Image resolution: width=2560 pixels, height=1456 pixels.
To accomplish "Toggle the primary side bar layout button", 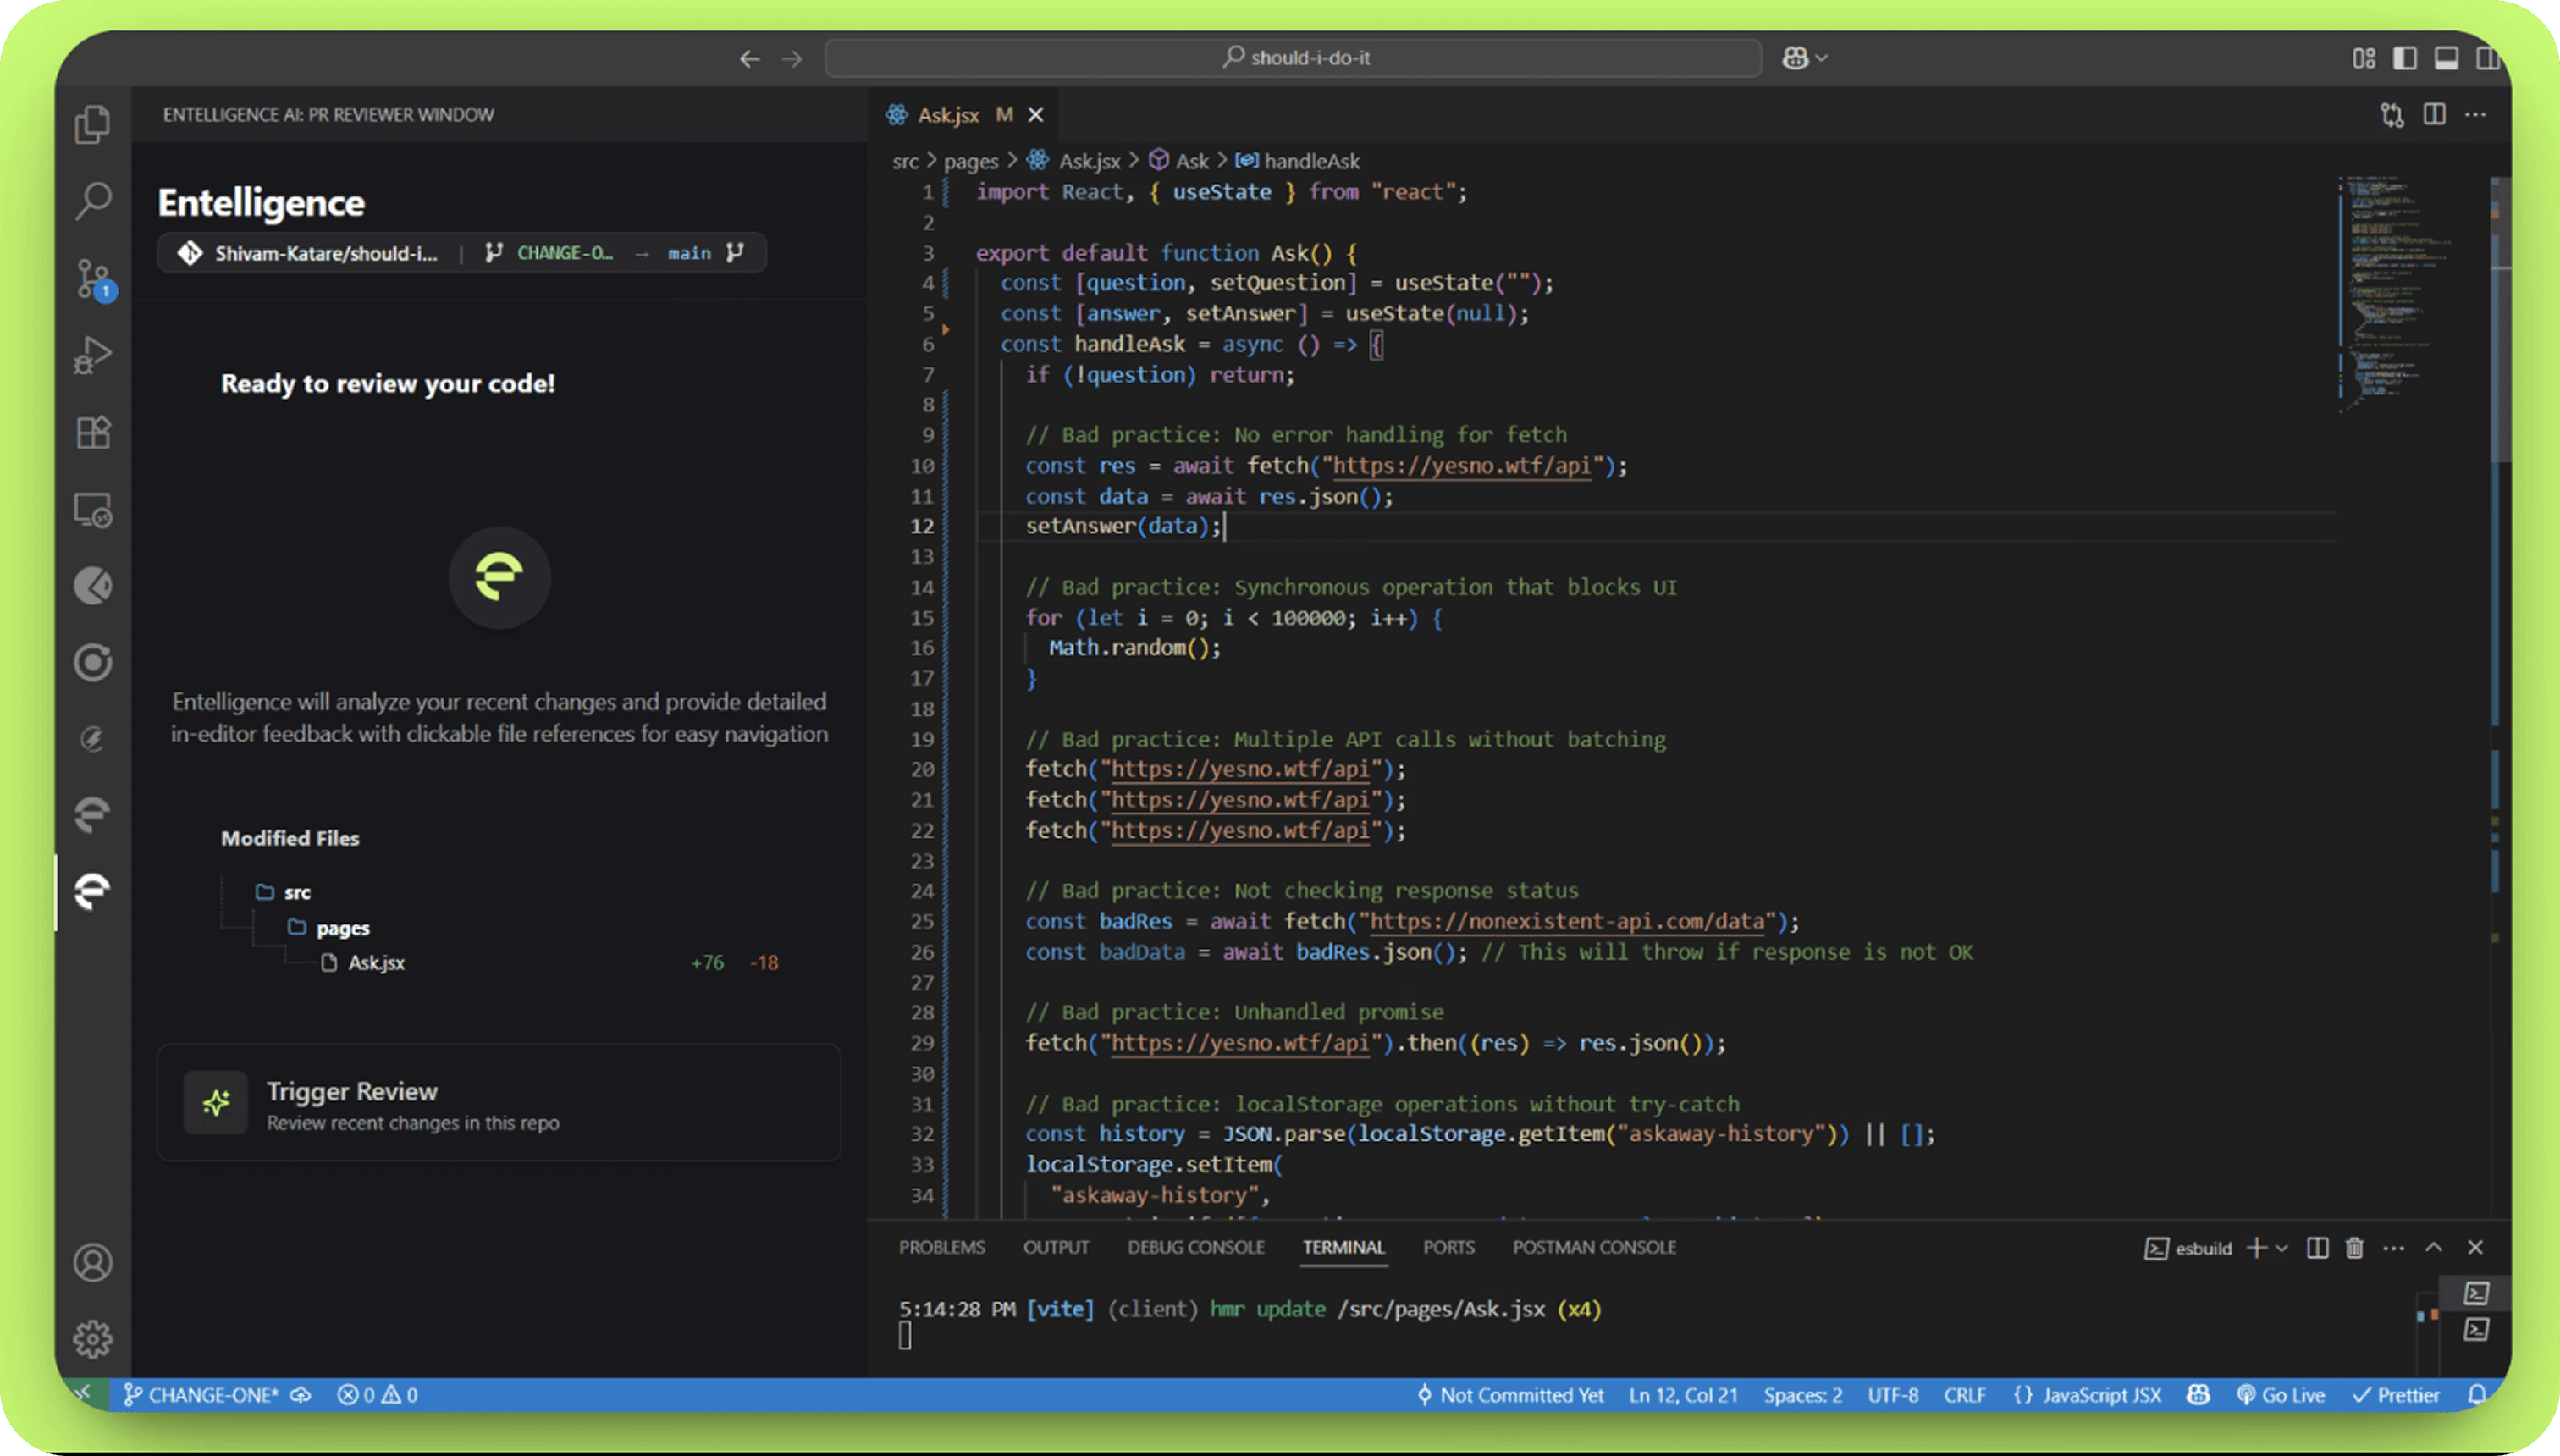I will tap(2404, 58).
